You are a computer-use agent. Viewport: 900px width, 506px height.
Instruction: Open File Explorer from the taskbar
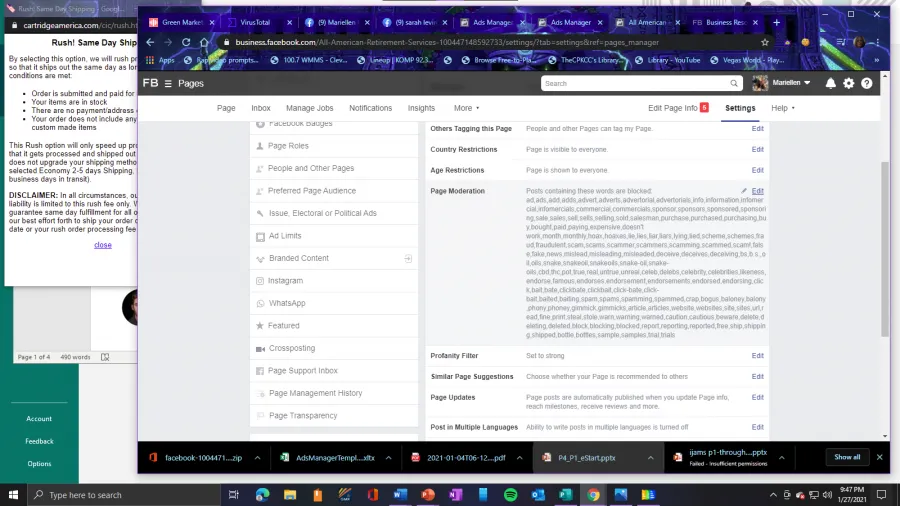click(290, 495)
